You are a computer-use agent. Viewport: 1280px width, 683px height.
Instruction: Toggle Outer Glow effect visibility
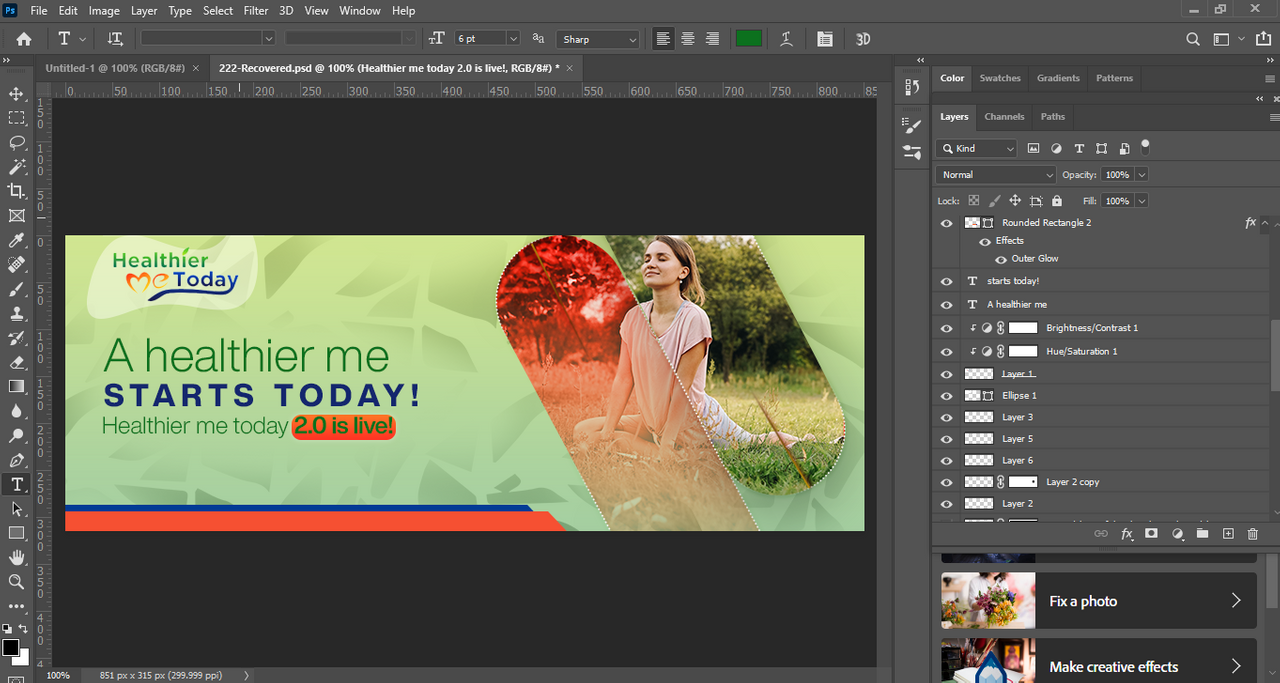[1001, 259]
